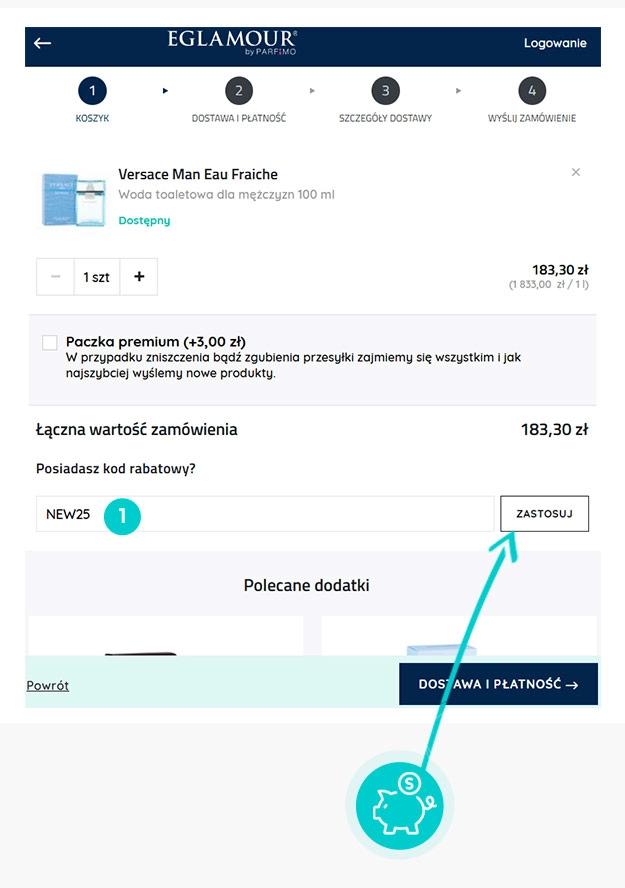Click the piggy bank savings icon

coord(399,804)
